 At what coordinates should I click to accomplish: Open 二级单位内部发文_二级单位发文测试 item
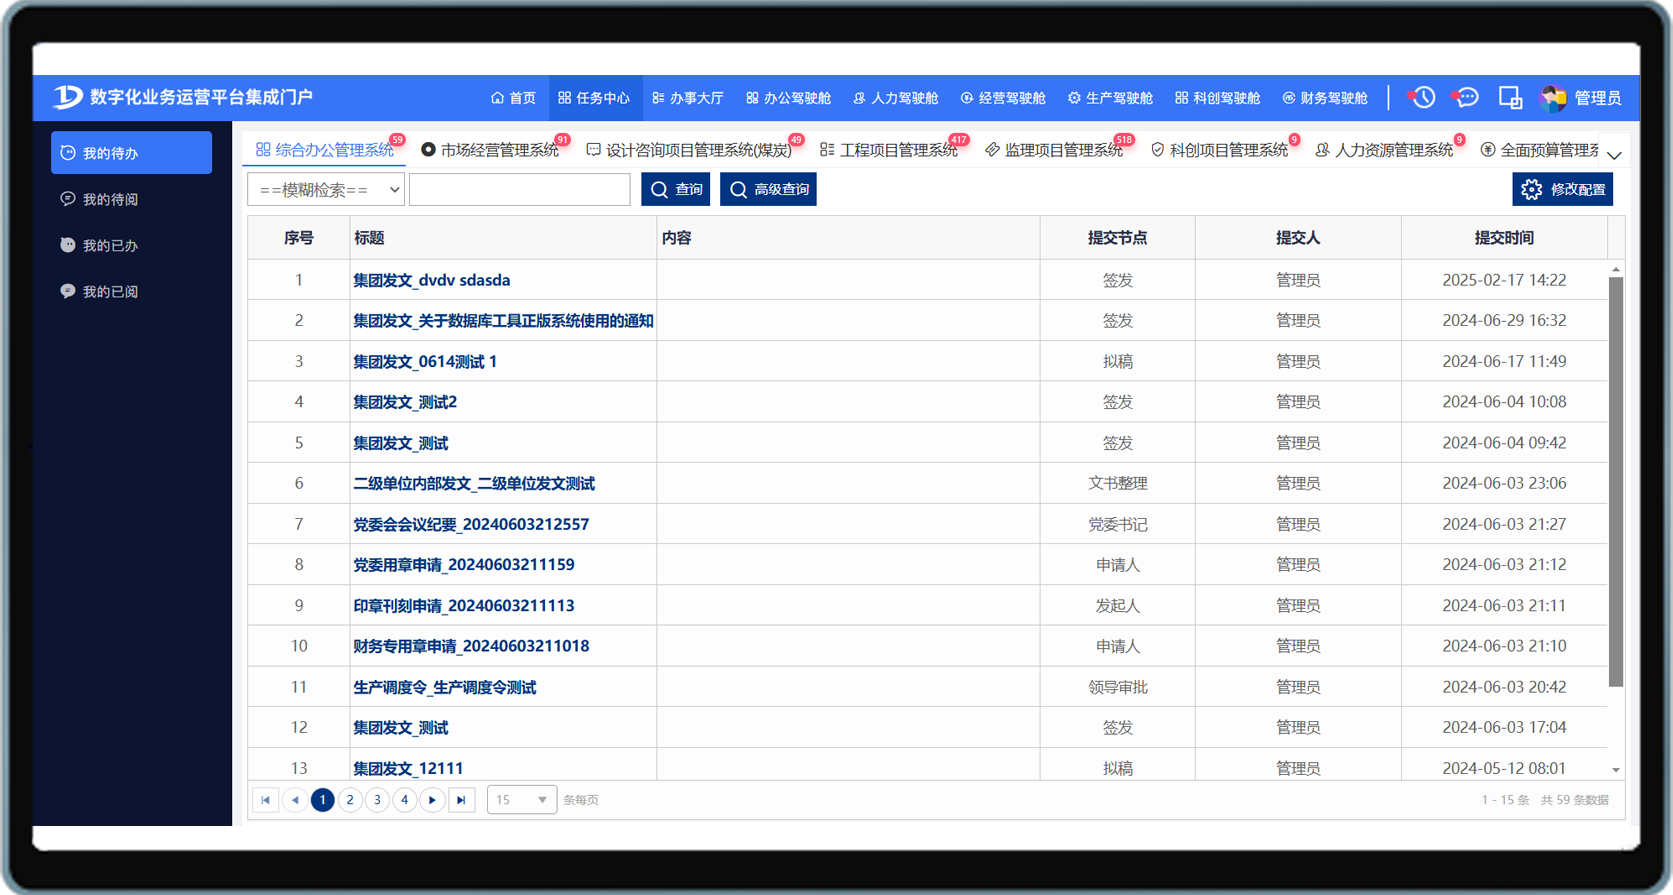click(474, 483)
